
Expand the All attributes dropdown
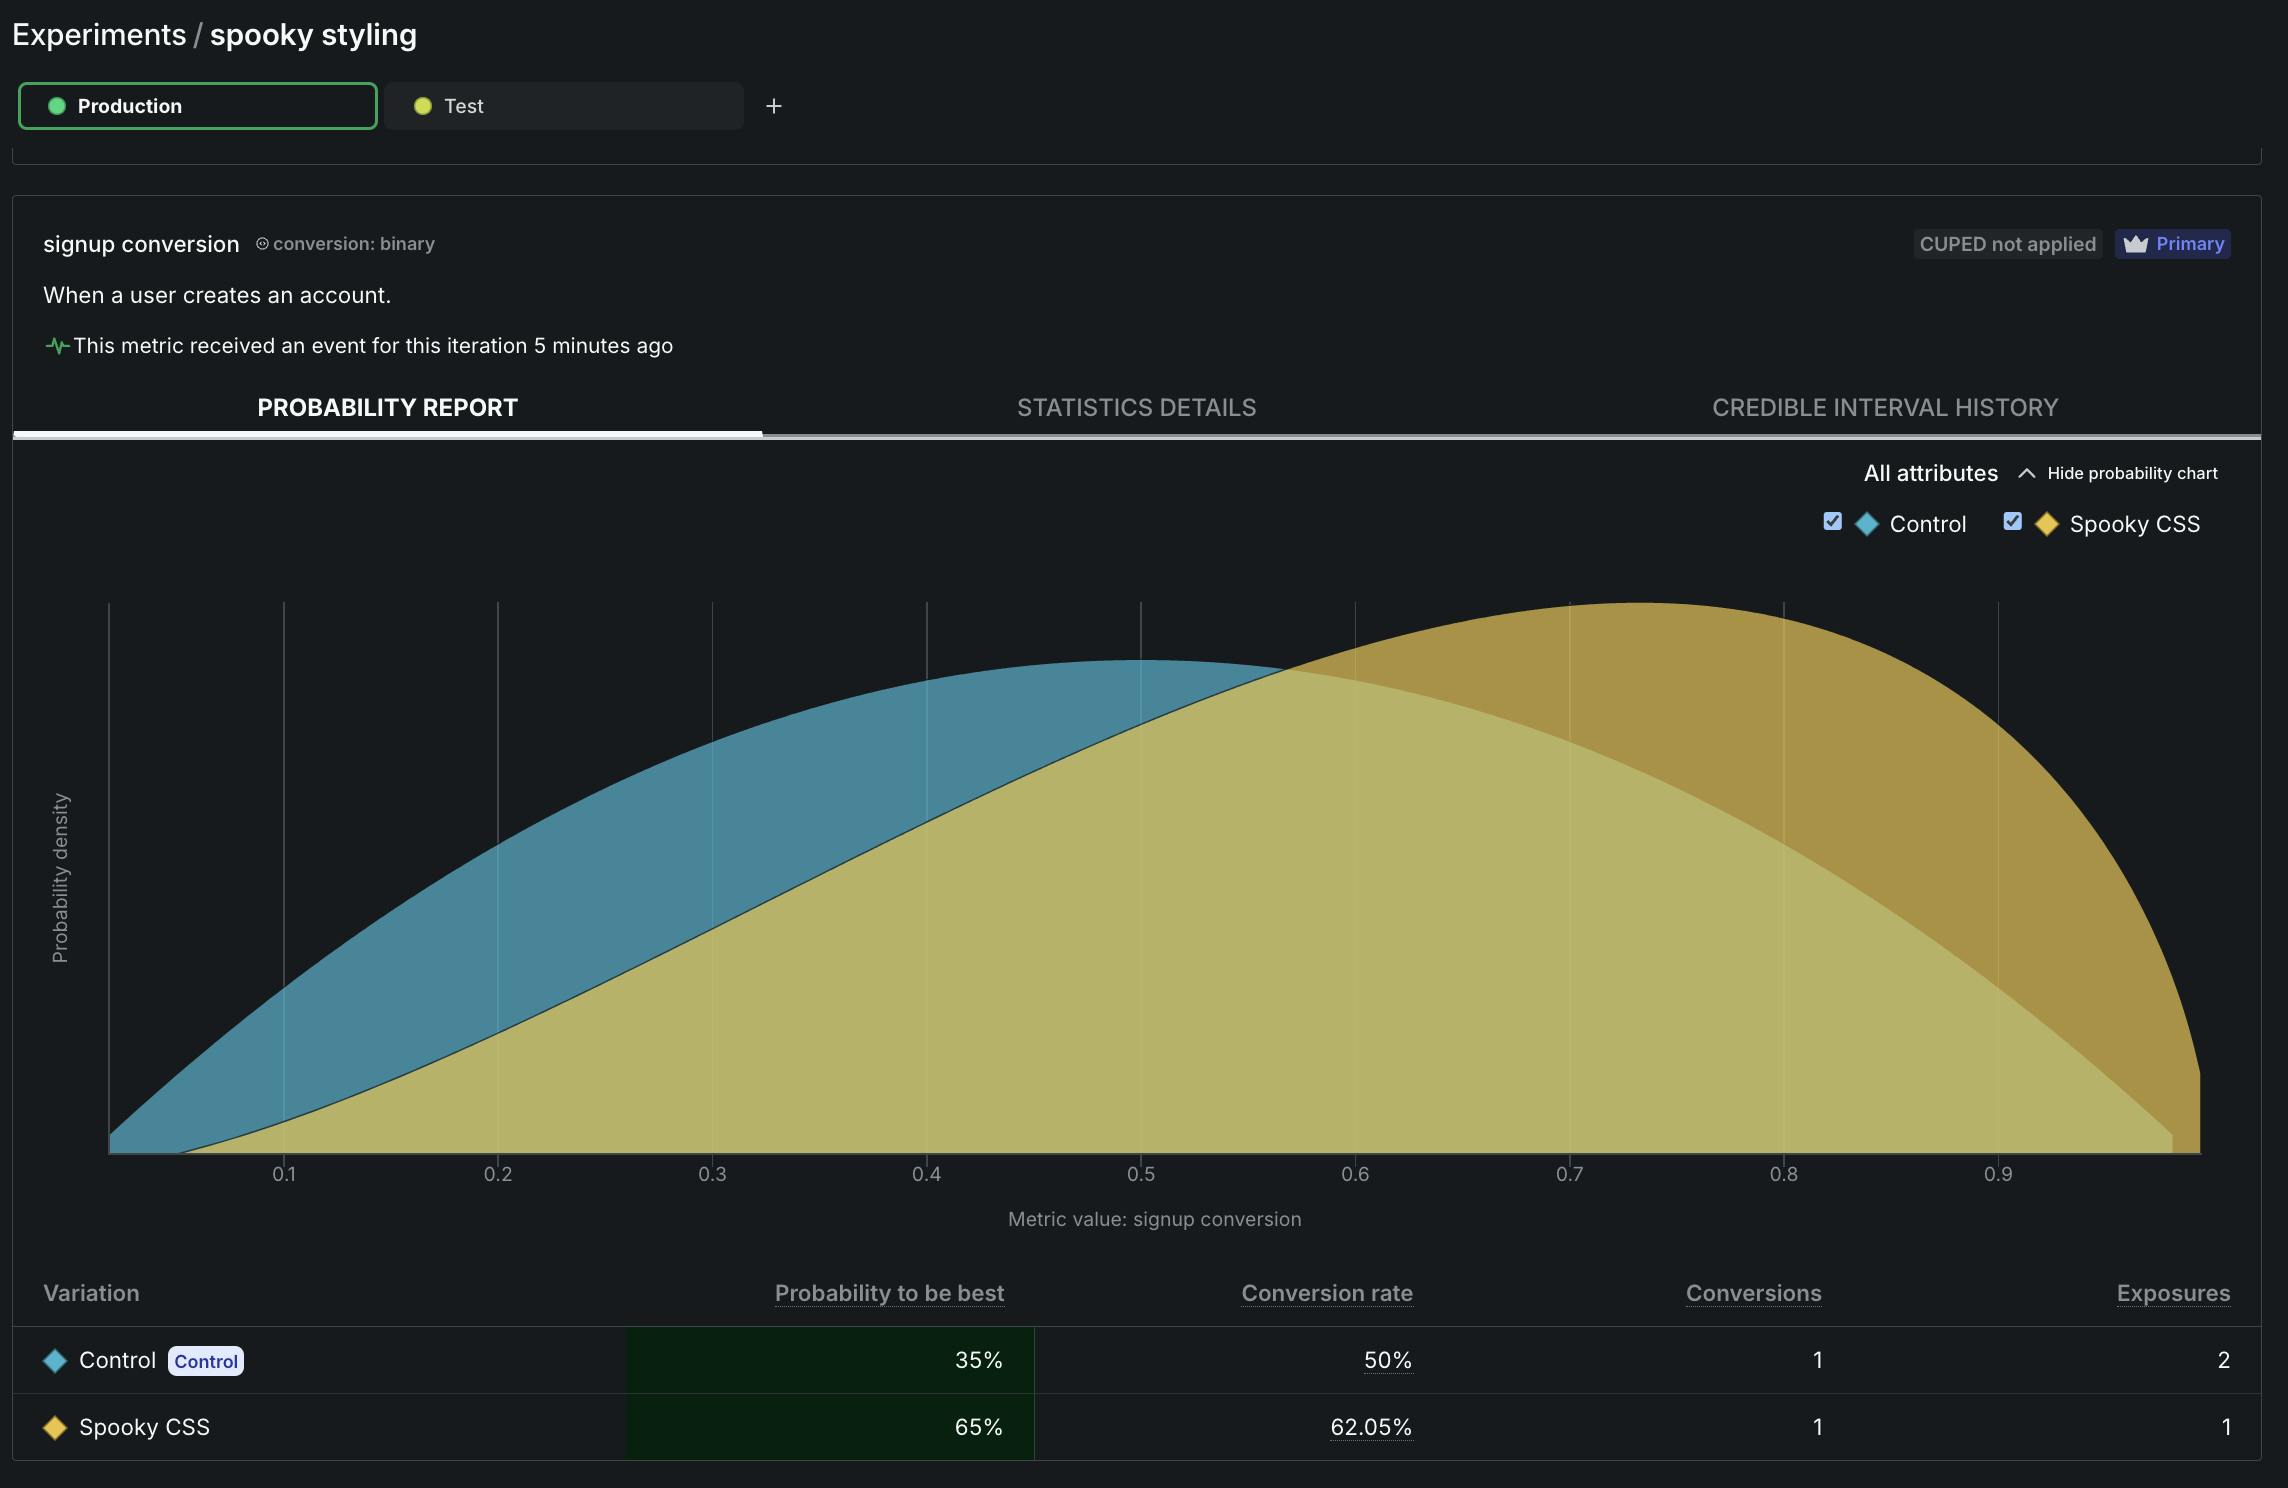coord(1929,472)
